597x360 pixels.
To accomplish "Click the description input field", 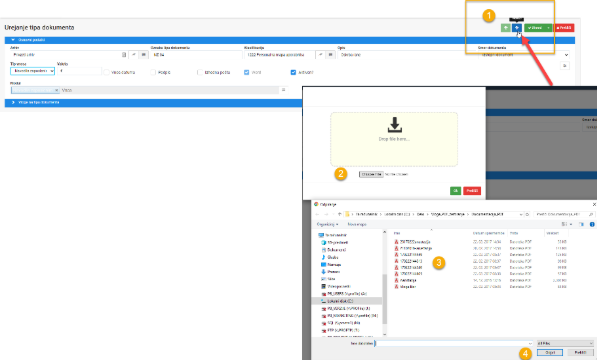I will pyautogui.click(x=407, y=55).
